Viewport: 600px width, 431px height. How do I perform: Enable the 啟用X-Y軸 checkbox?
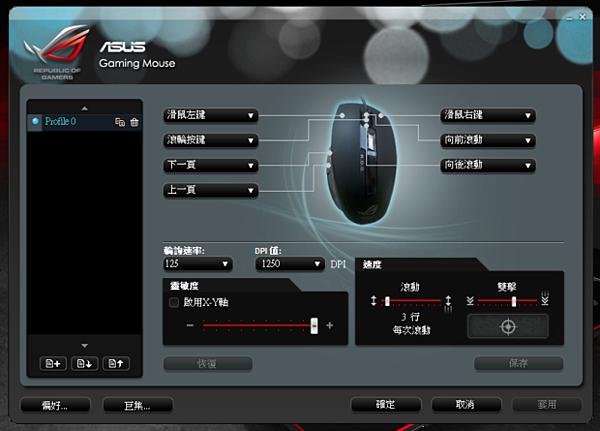point(174,302)
